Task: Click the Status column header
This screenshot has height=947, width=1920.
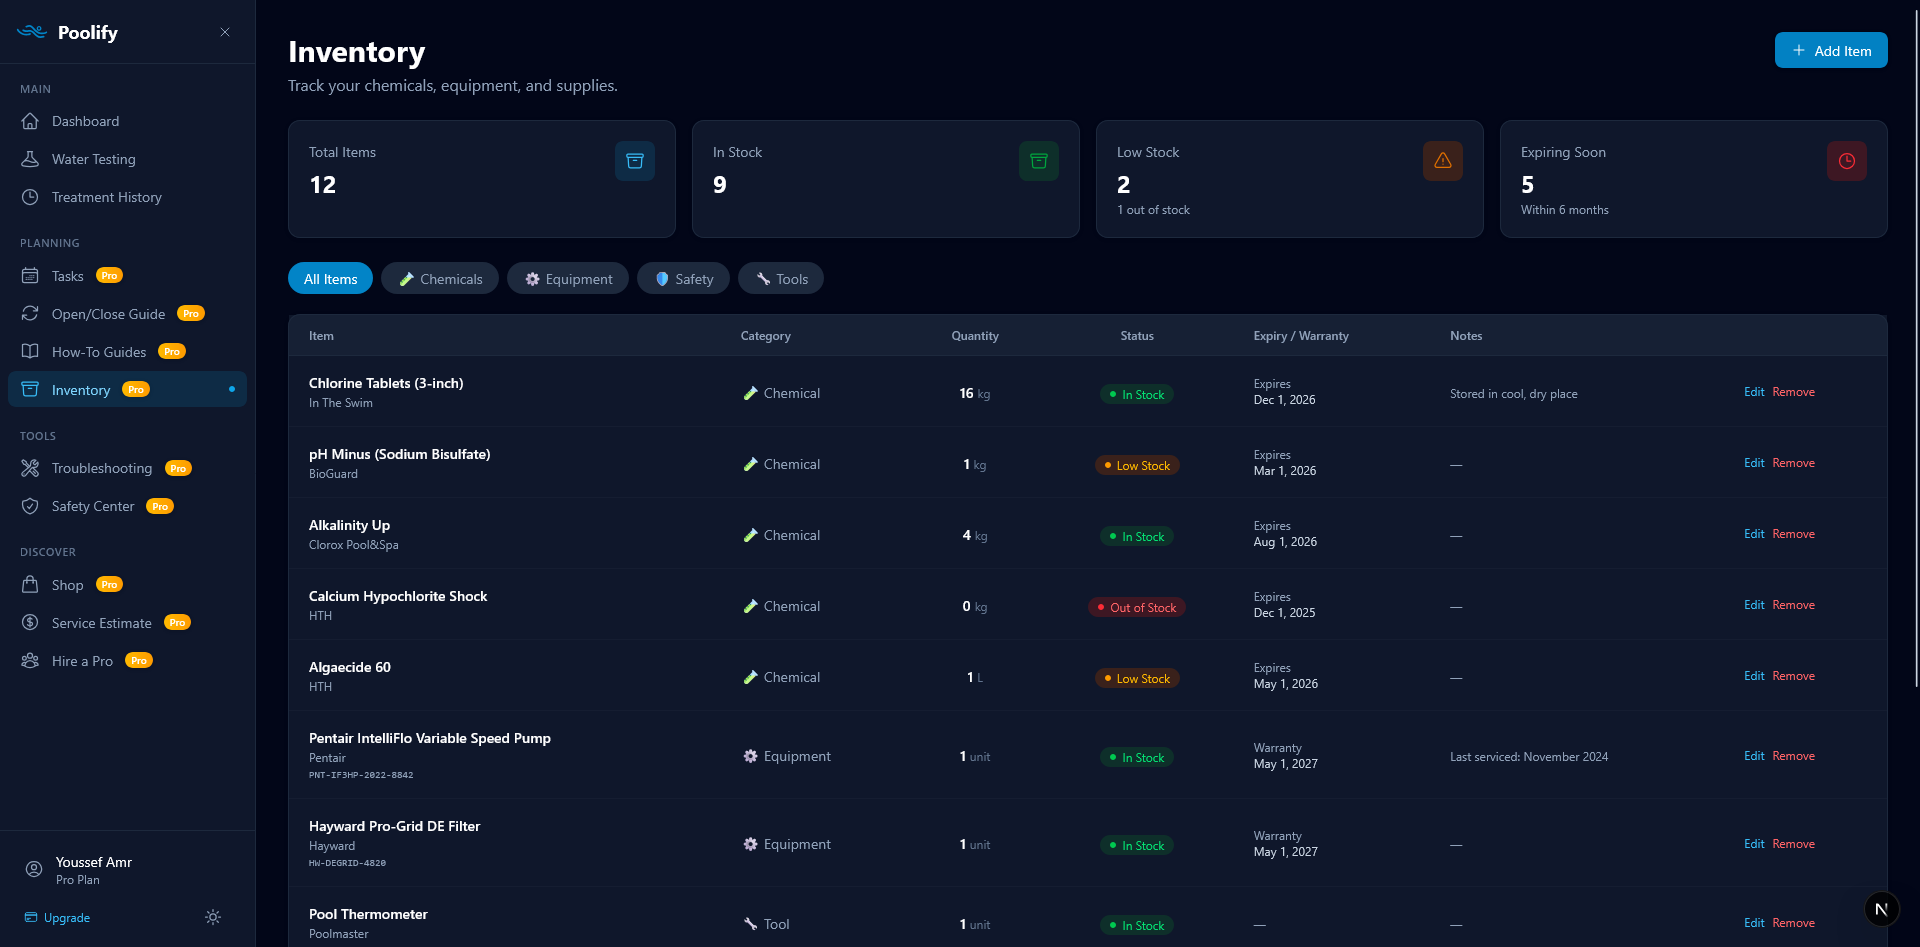Action: tap(1137, 336)
